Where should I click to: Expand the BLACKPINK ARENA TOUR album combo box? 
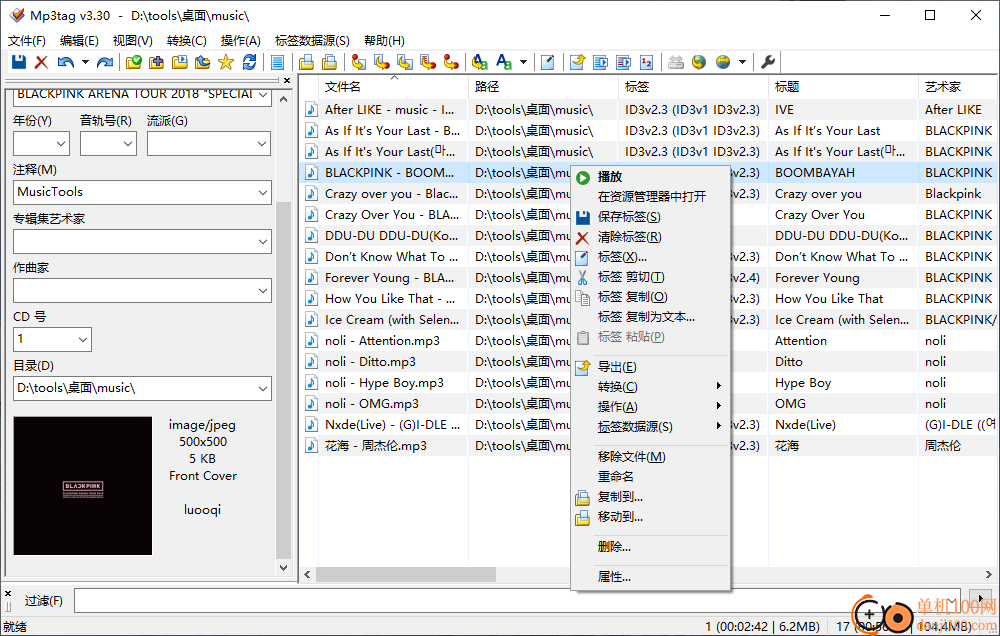pyautogui.click(x=263, y=96)
